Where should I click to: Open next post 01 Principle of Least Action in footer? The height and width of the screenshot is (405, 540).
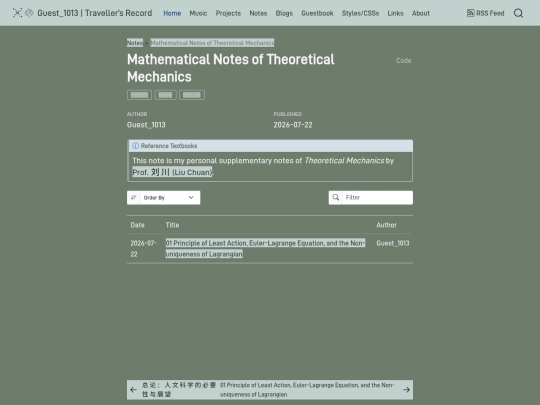(307, 390)
